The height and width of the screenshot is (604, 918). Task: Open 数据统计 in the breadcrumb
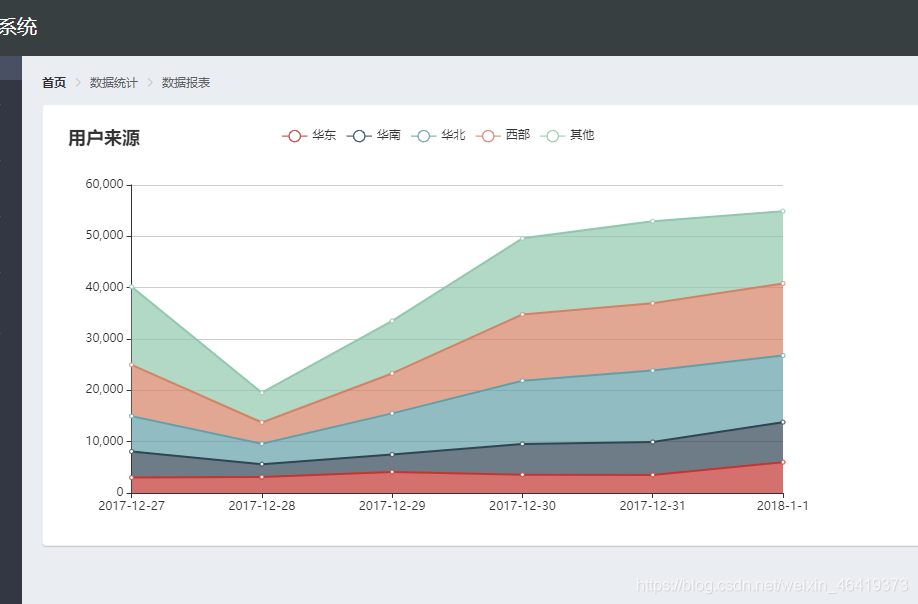114,83
